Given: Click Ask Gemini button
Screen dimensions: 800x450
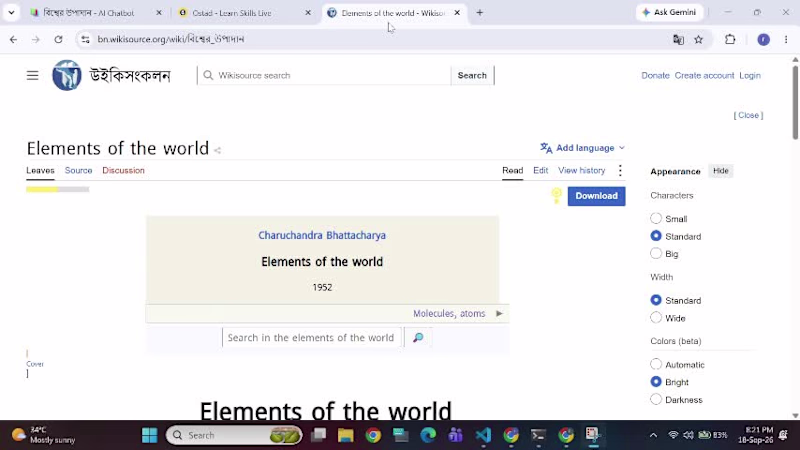Looking at the screenshot, I should click(x=669, y=12).
